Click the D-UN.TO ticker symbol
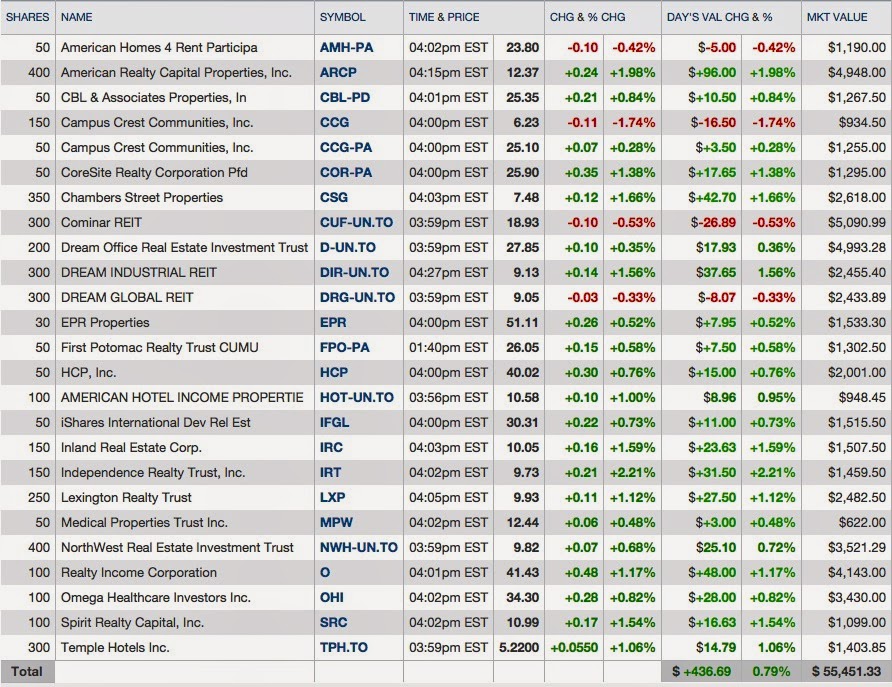This screenshot has width=892, height=687. [x=348, y=248]
